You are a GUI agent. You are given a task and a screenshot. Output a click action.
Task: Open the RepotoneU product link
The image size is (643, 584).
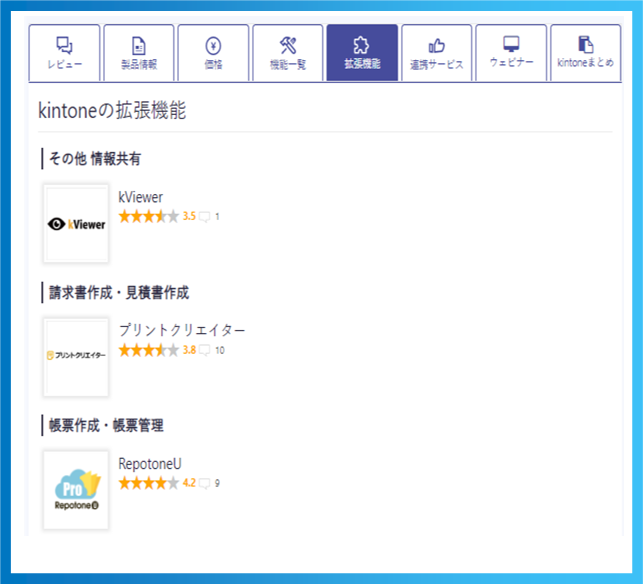coord(150,464)
